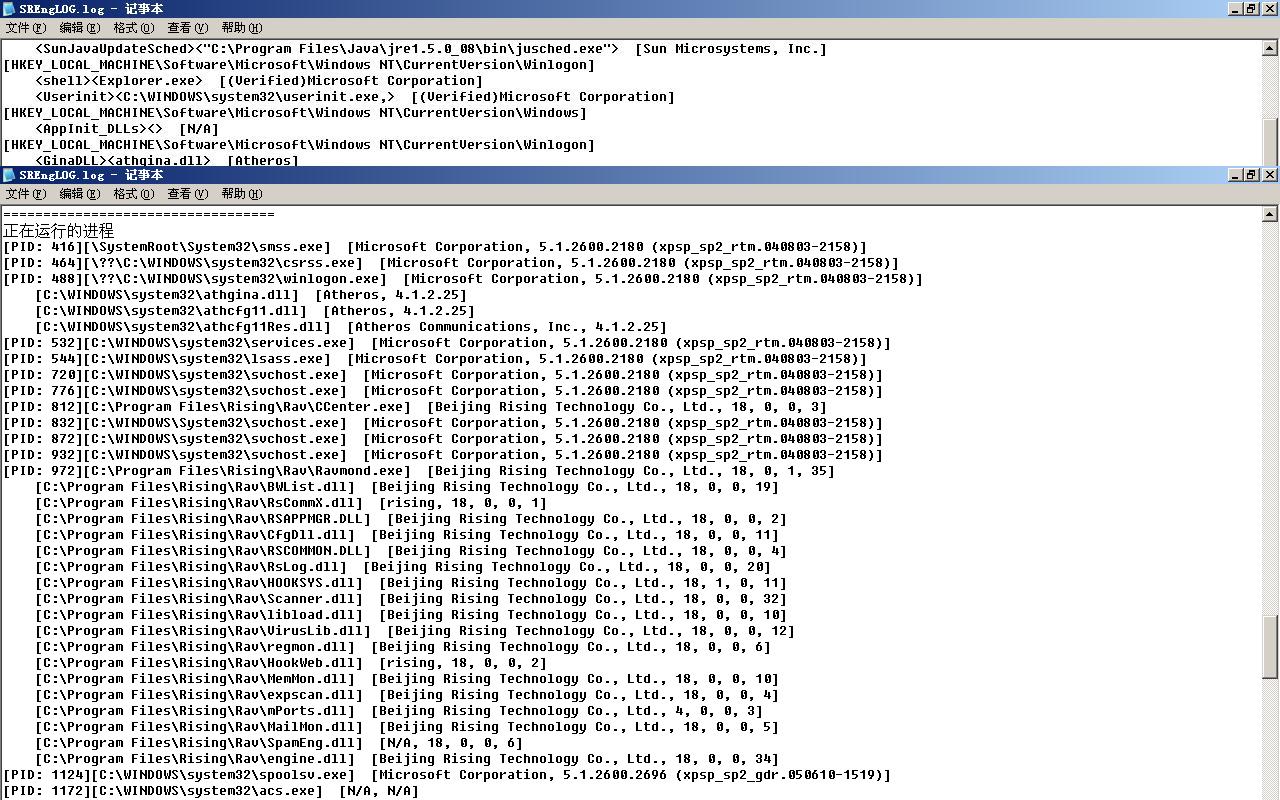This screenshot has width=1280, height=800.
Task: Click the PID 872 svchost.exe line
Action: (x=443, y=439)
